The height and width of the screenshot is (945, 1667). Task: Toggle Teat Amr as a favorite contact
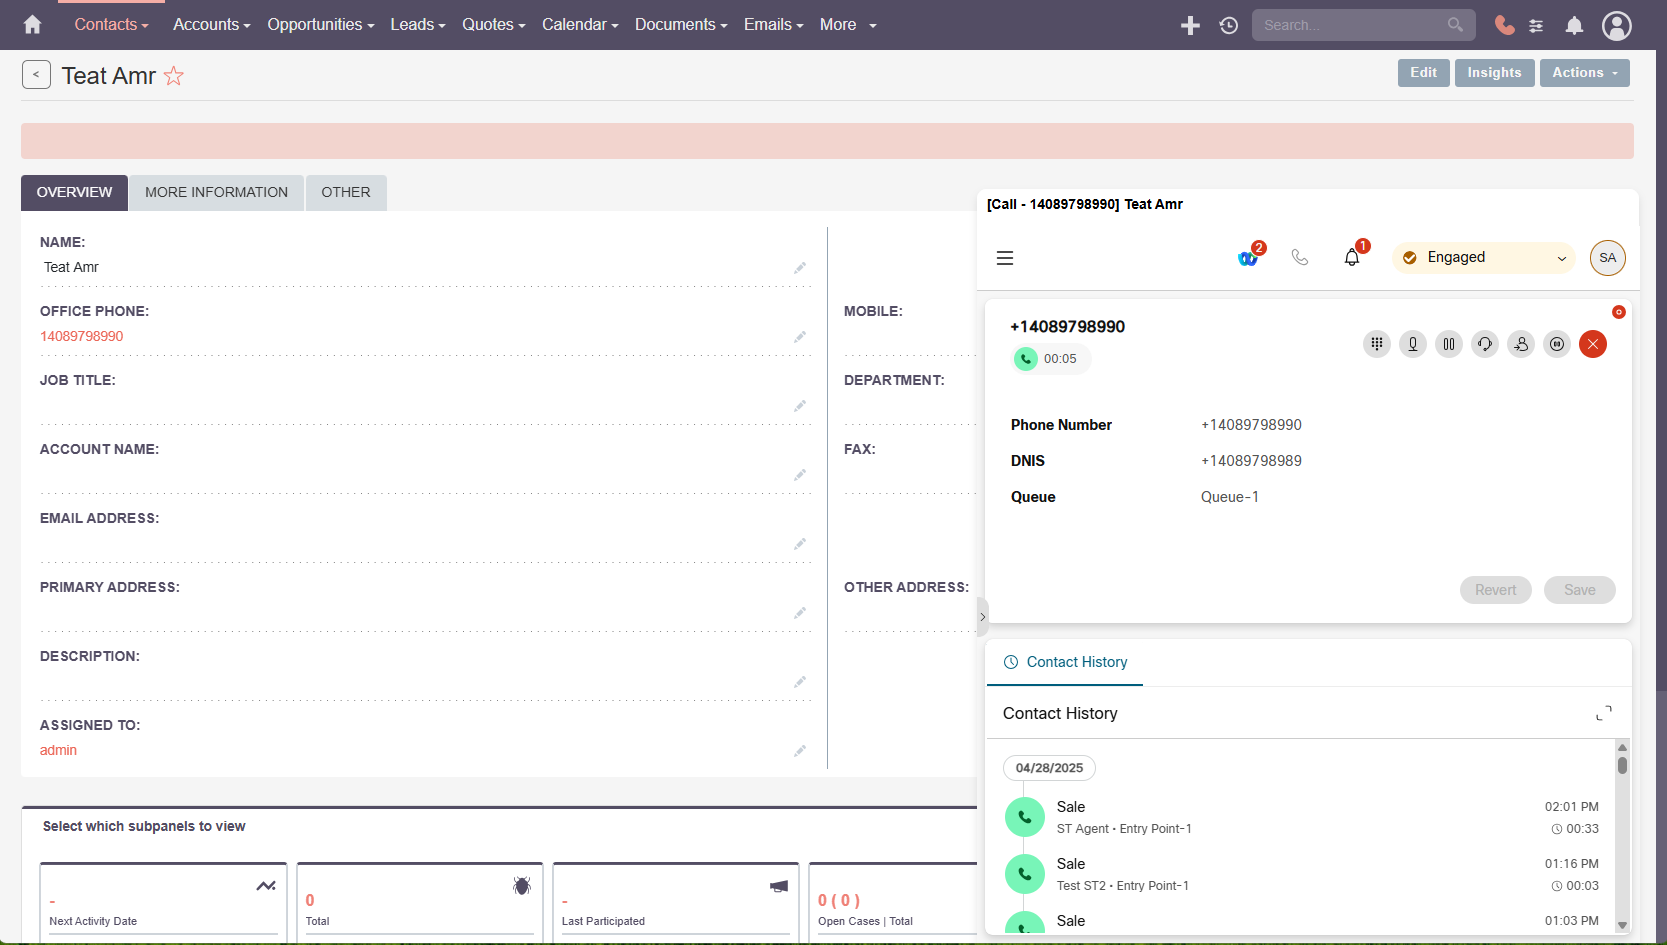click(x=174, y=75)
